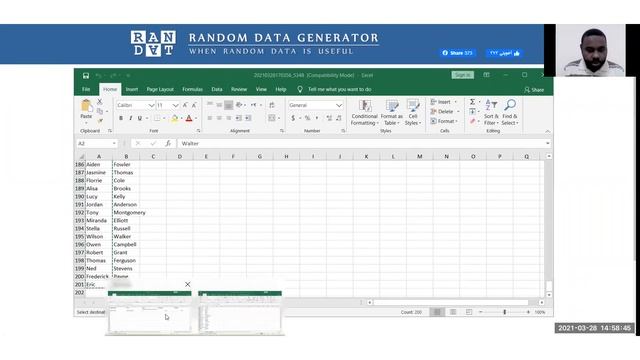Screen dimensions: 640x360
Task: Apply Percent Style format
Action: click(x=307, y=118)
